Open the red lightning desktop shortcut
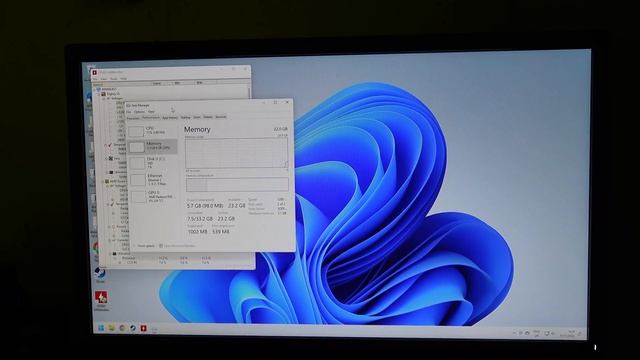The image size is (640, 360). [101, 300]
